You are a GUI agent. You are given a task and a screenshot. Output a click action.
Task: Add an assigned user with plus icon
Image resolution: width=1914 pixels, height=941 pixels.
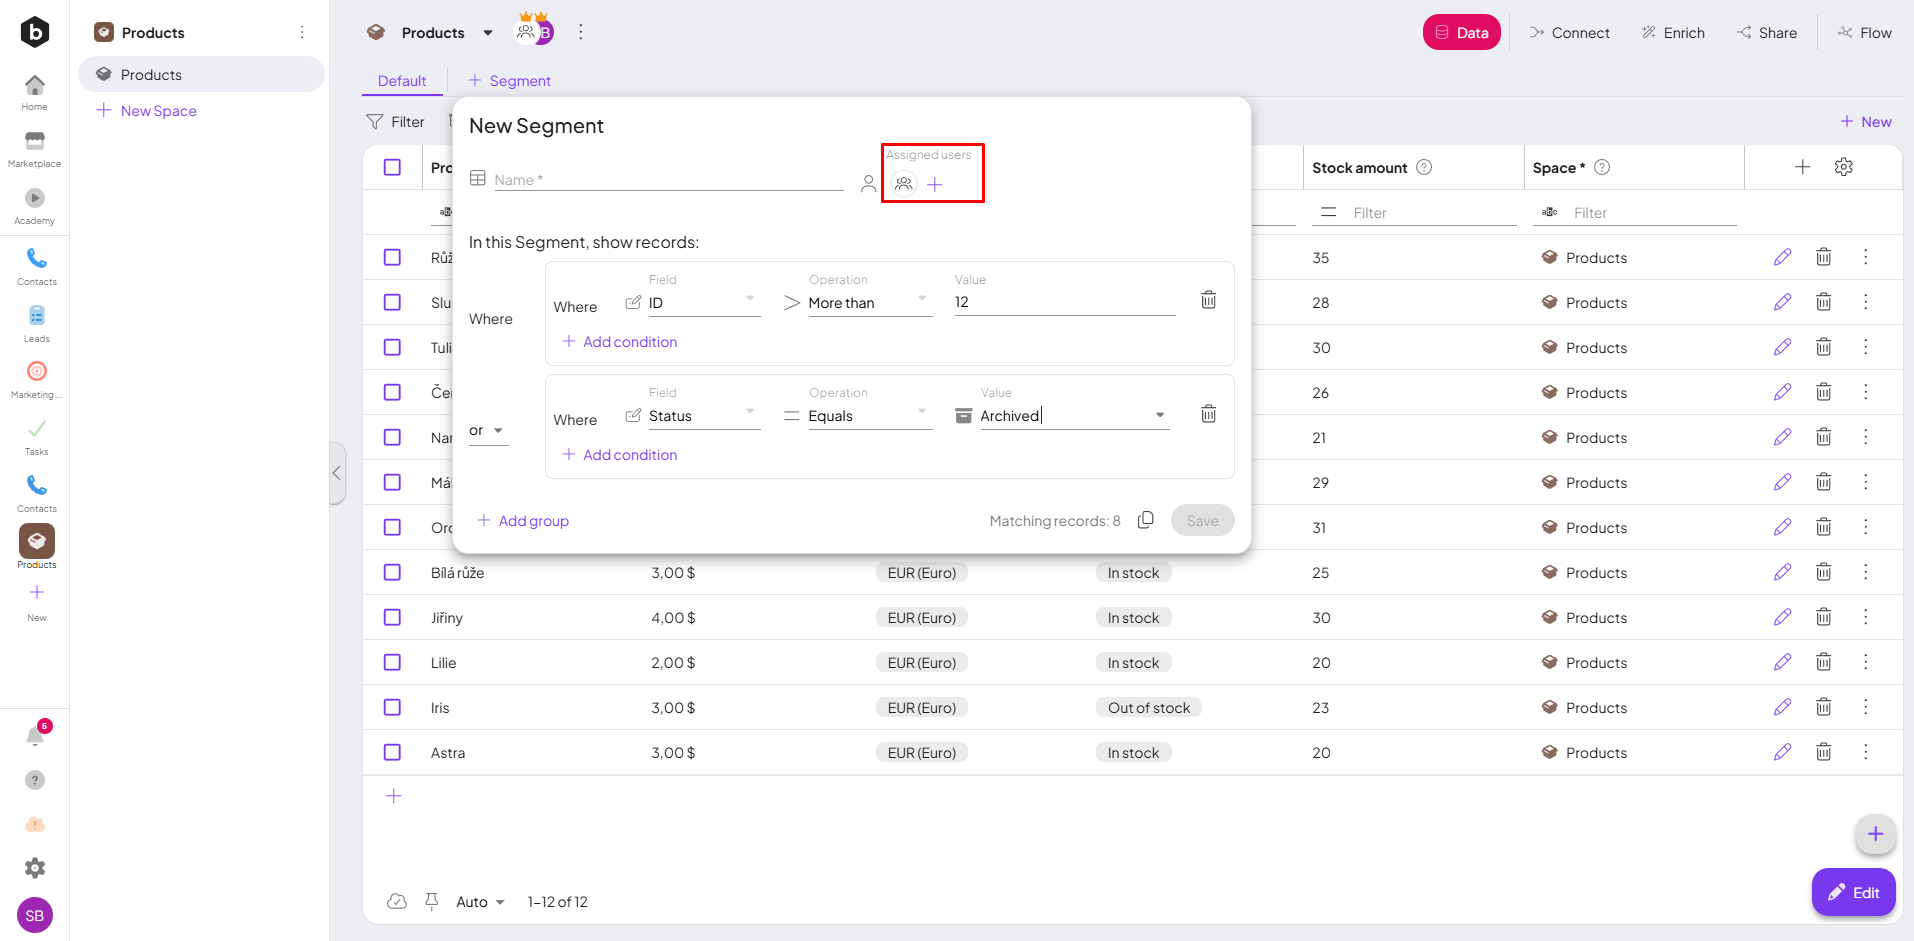tap(935, 185)
